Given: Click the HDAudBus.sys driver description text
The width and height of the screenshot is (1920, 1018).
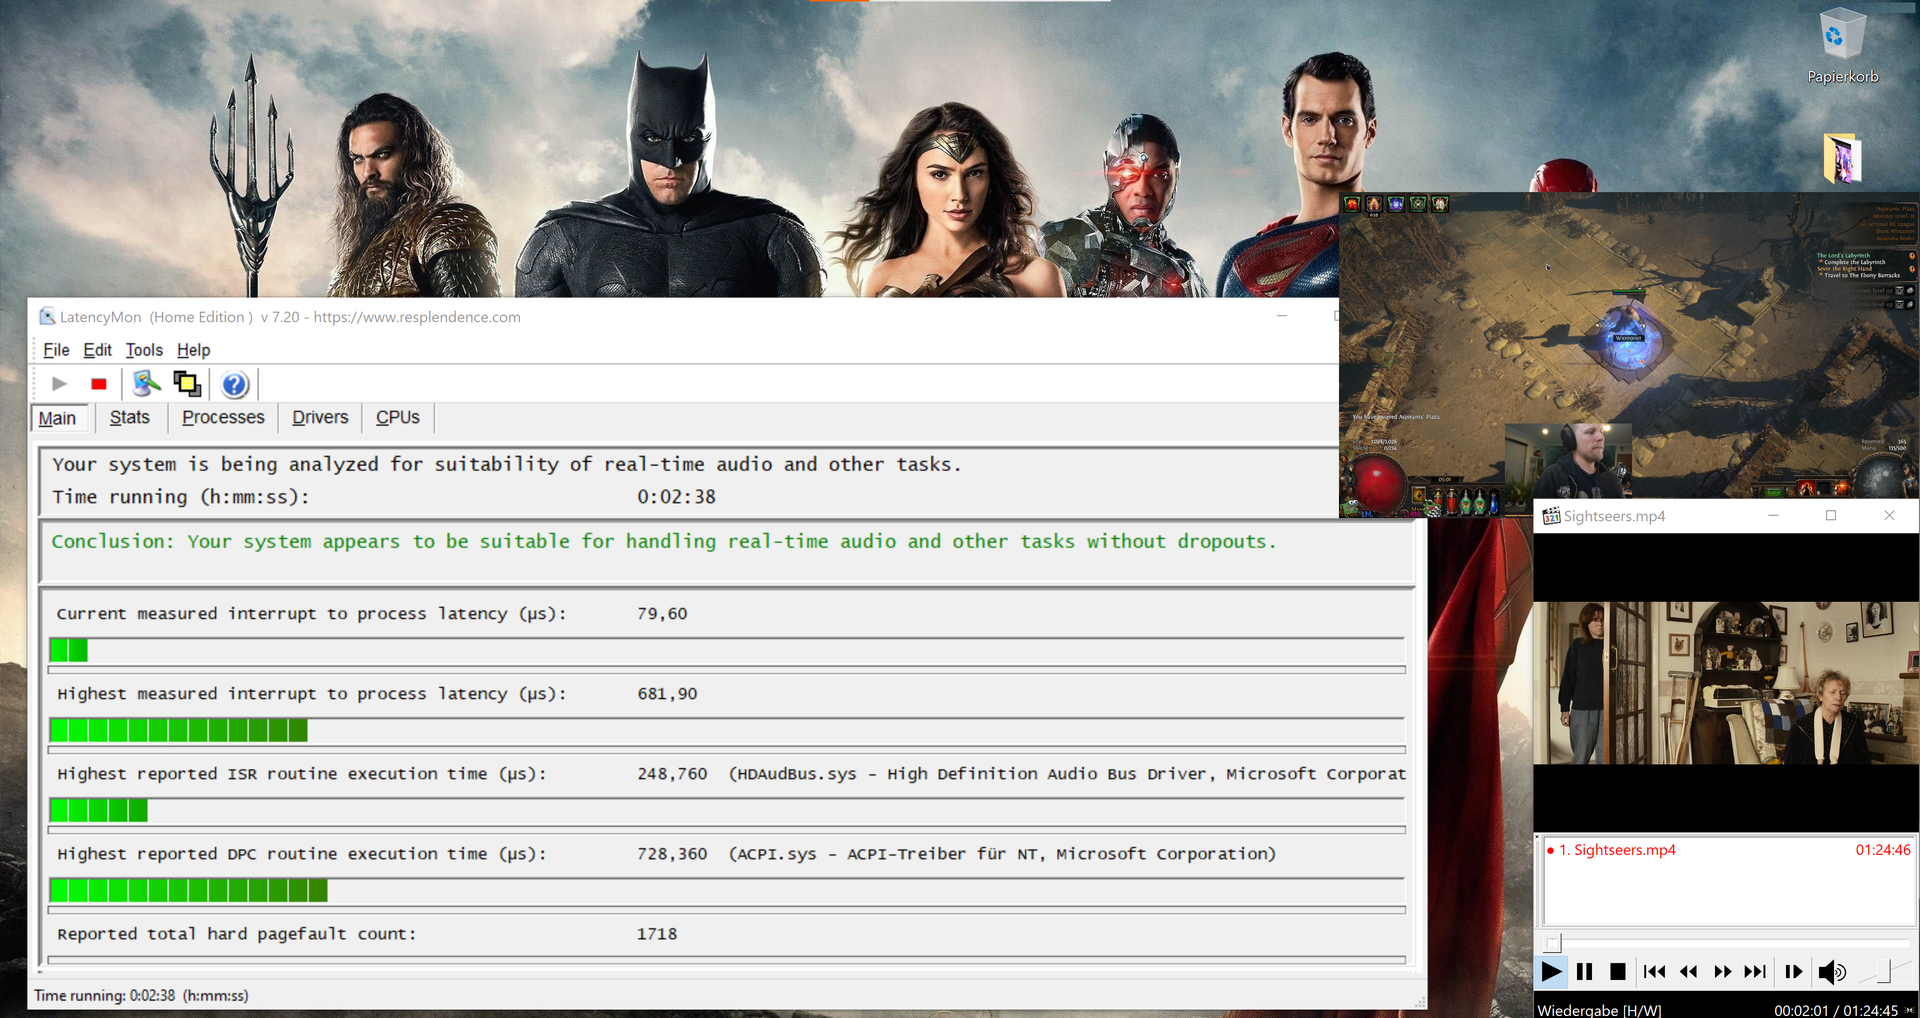Looking at the screenshot, I should pyautogui.click(x=1067, y=773).
